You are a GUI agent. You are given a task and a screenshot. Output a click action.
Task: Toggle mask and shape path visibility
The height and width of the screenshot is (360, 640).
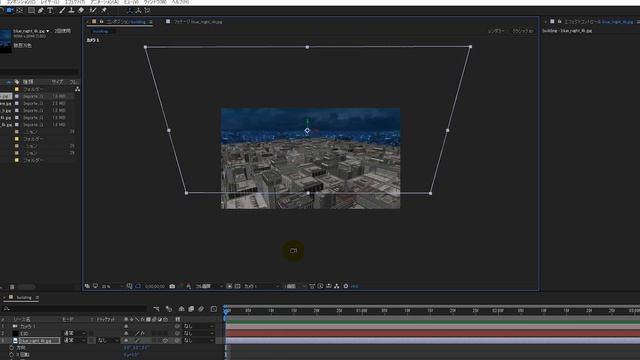(x=138, y=286)
